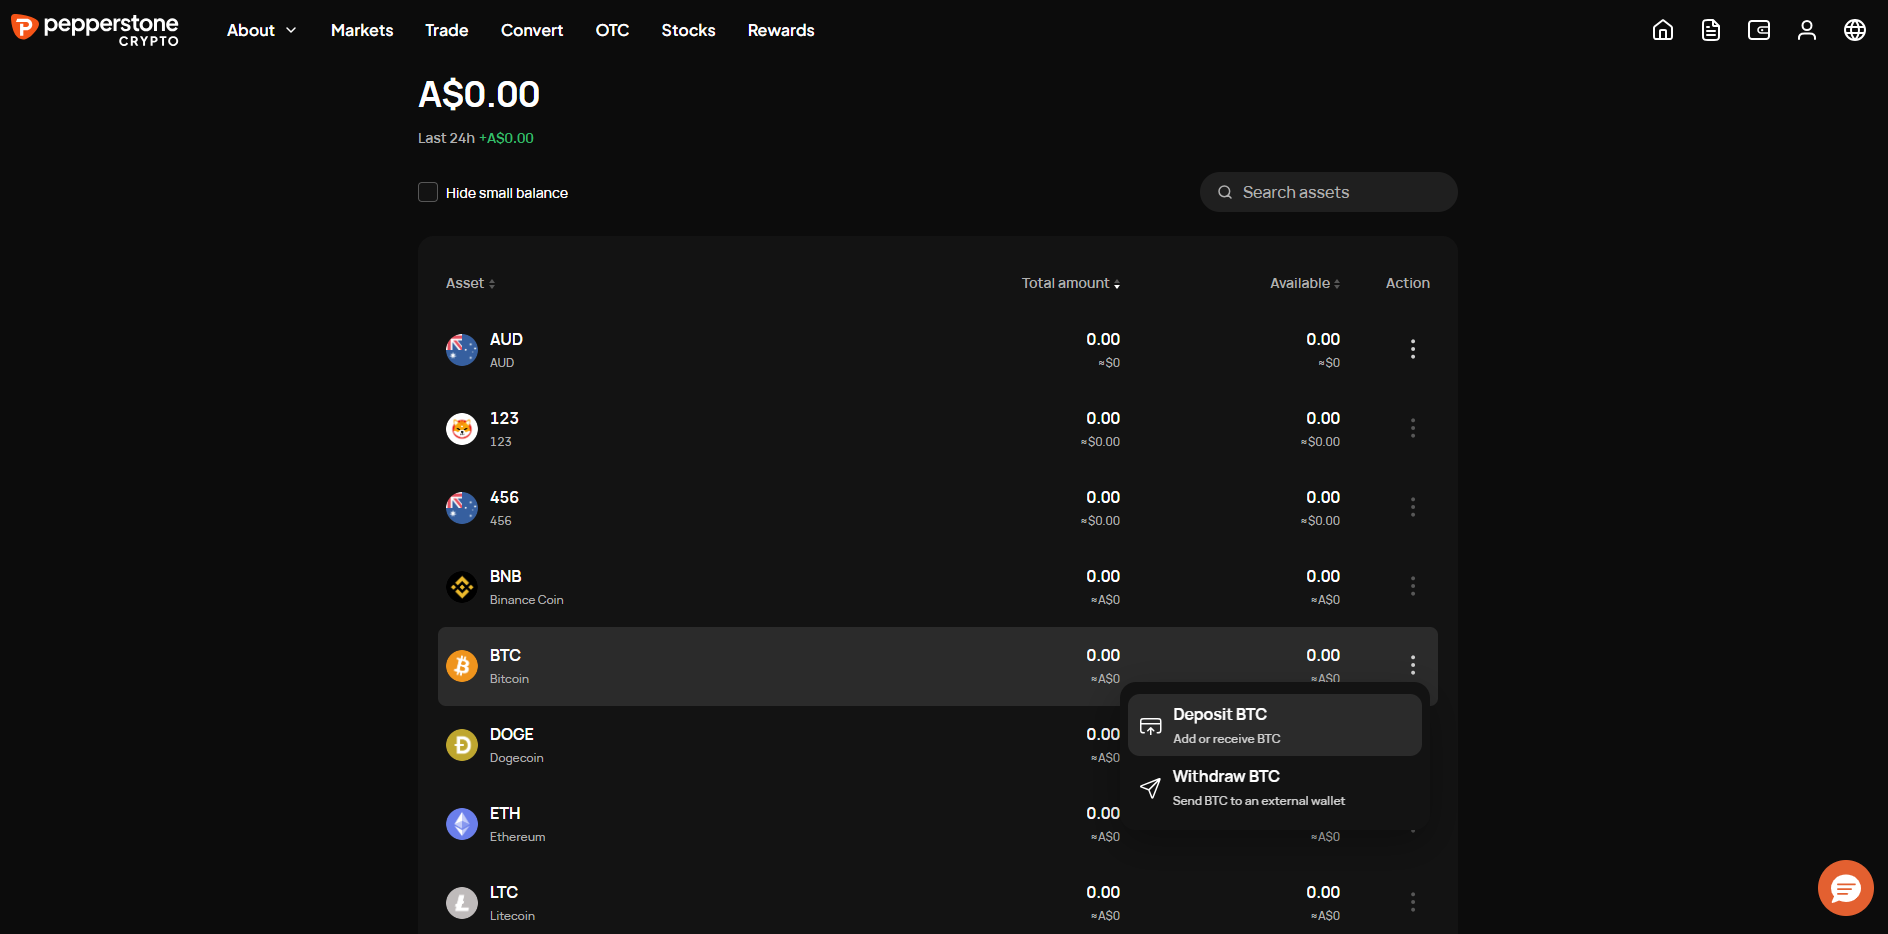Click the Search assets field
The image size is (1888, 934).
click(x=1328, y=192)
